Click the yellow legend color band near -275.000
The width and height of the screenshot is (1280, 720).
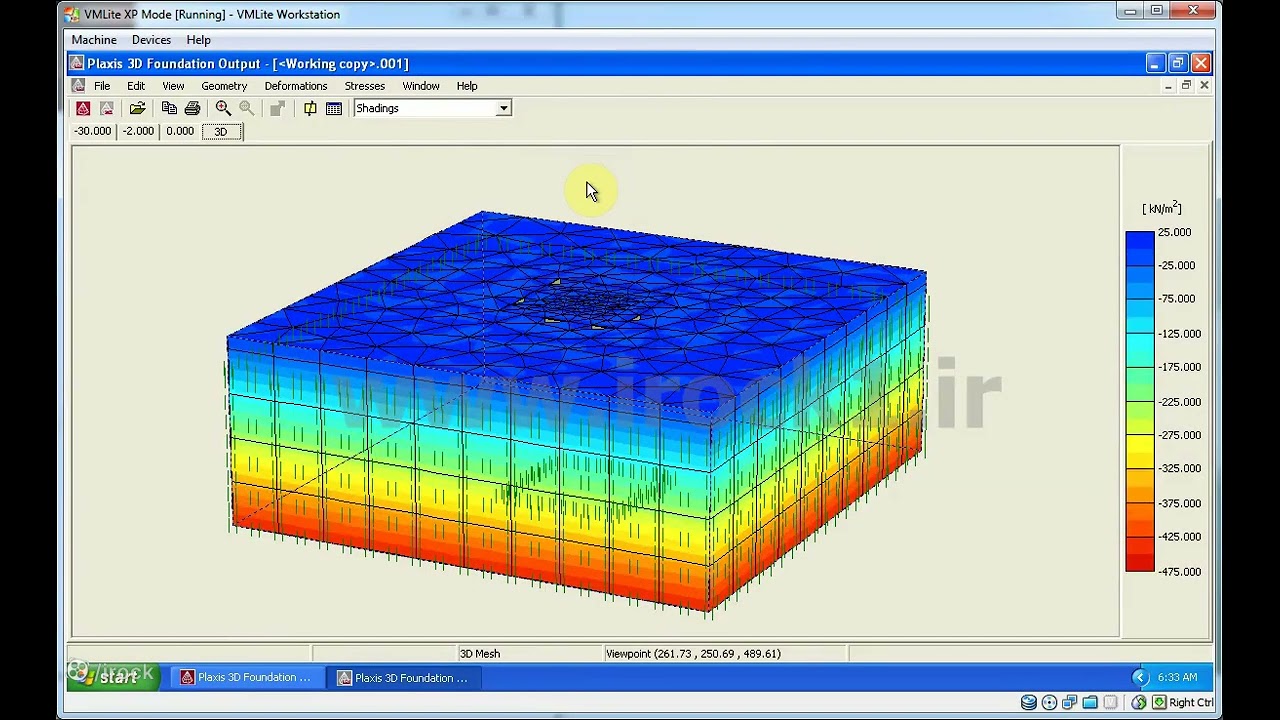tap(1140, 443)
